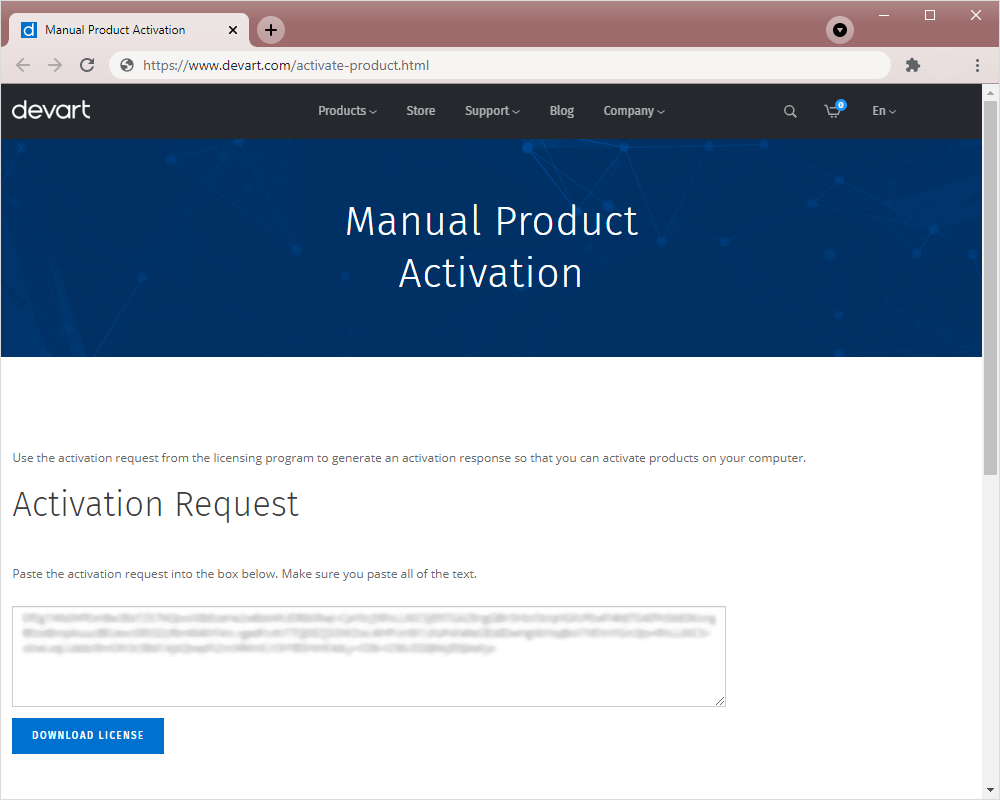The image size is (1000, 800).
Task: Click the Devart logo in header
Action: (51, 110)
